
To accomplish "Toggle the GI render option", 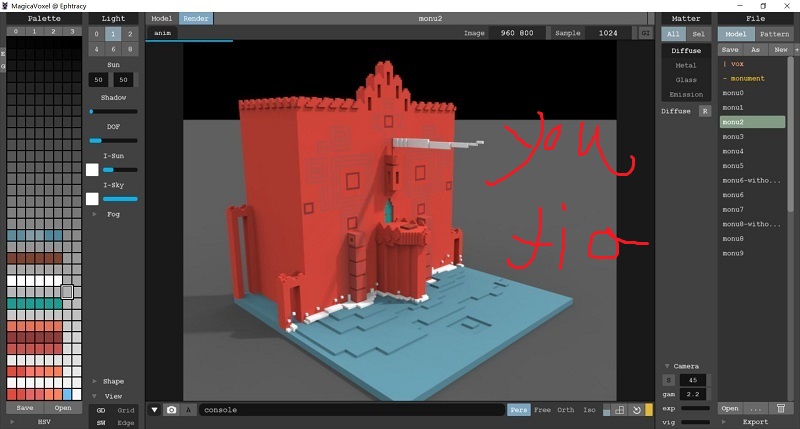I will 646,33.
